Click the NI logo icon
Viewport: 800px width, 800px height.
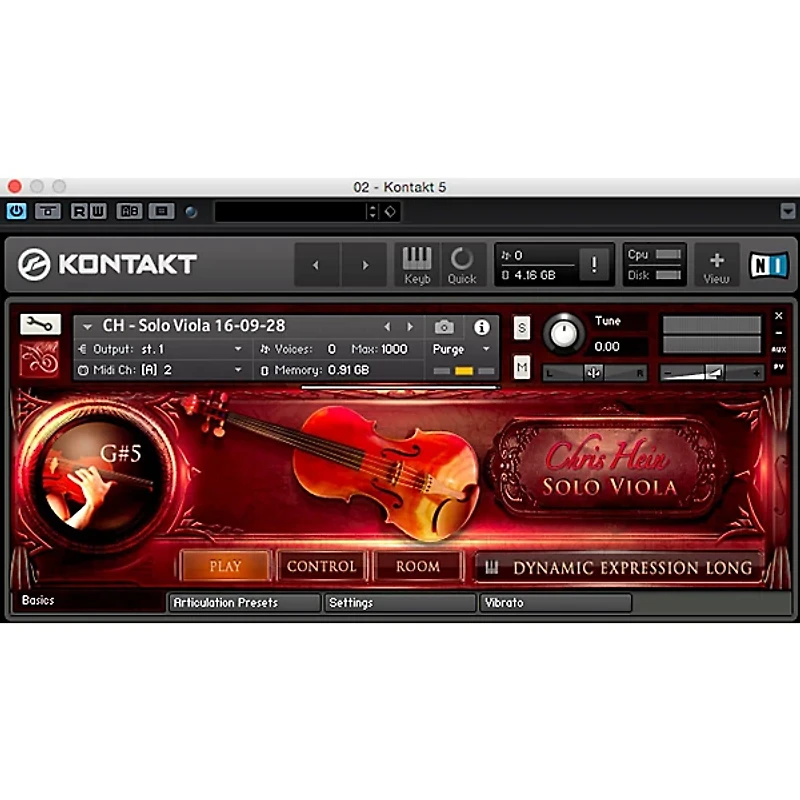[x=768, y=265]
